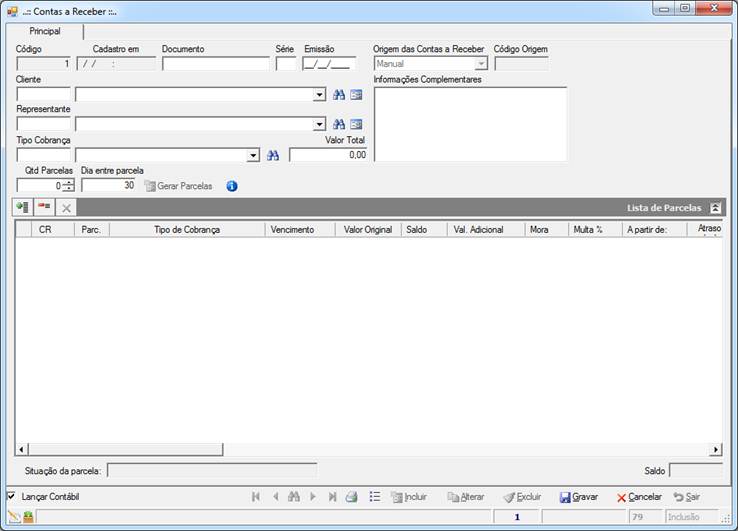Screen dimensions: 738x531
Task: Click the application icon in the title bar
Action: tap(13, 11)
